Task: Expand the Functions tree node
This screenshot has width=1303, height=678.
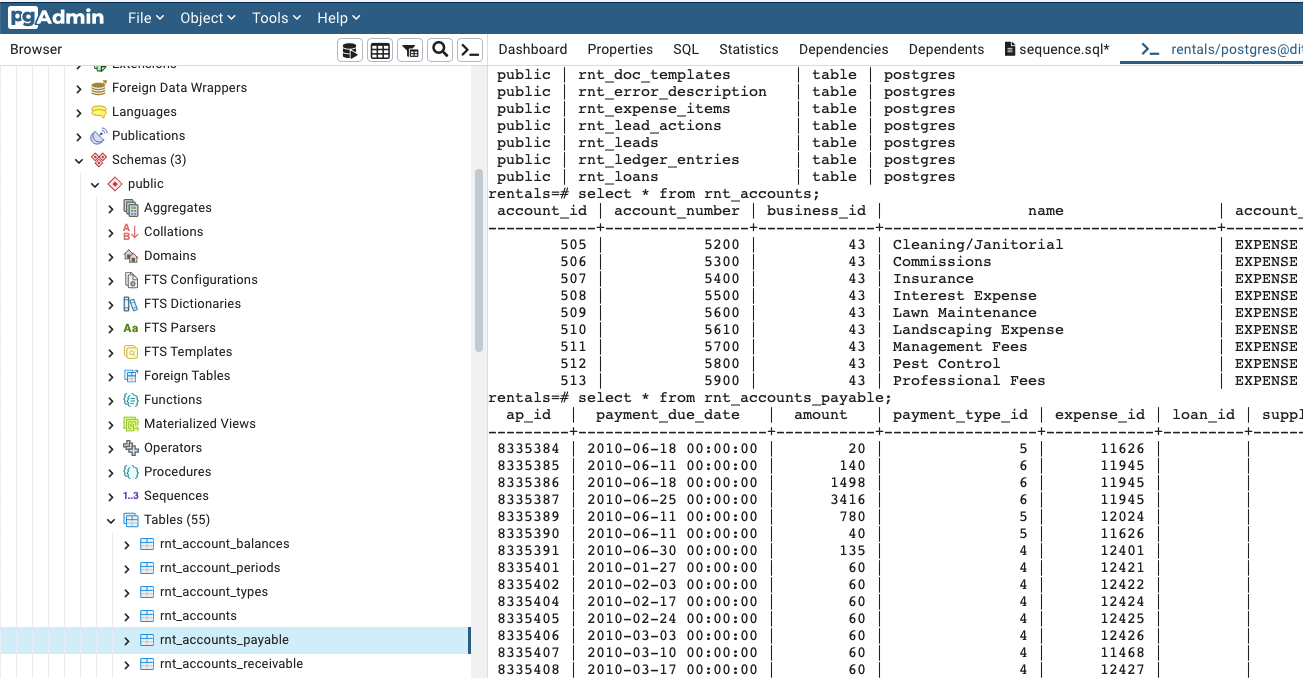Action: [x=111, y=400]
